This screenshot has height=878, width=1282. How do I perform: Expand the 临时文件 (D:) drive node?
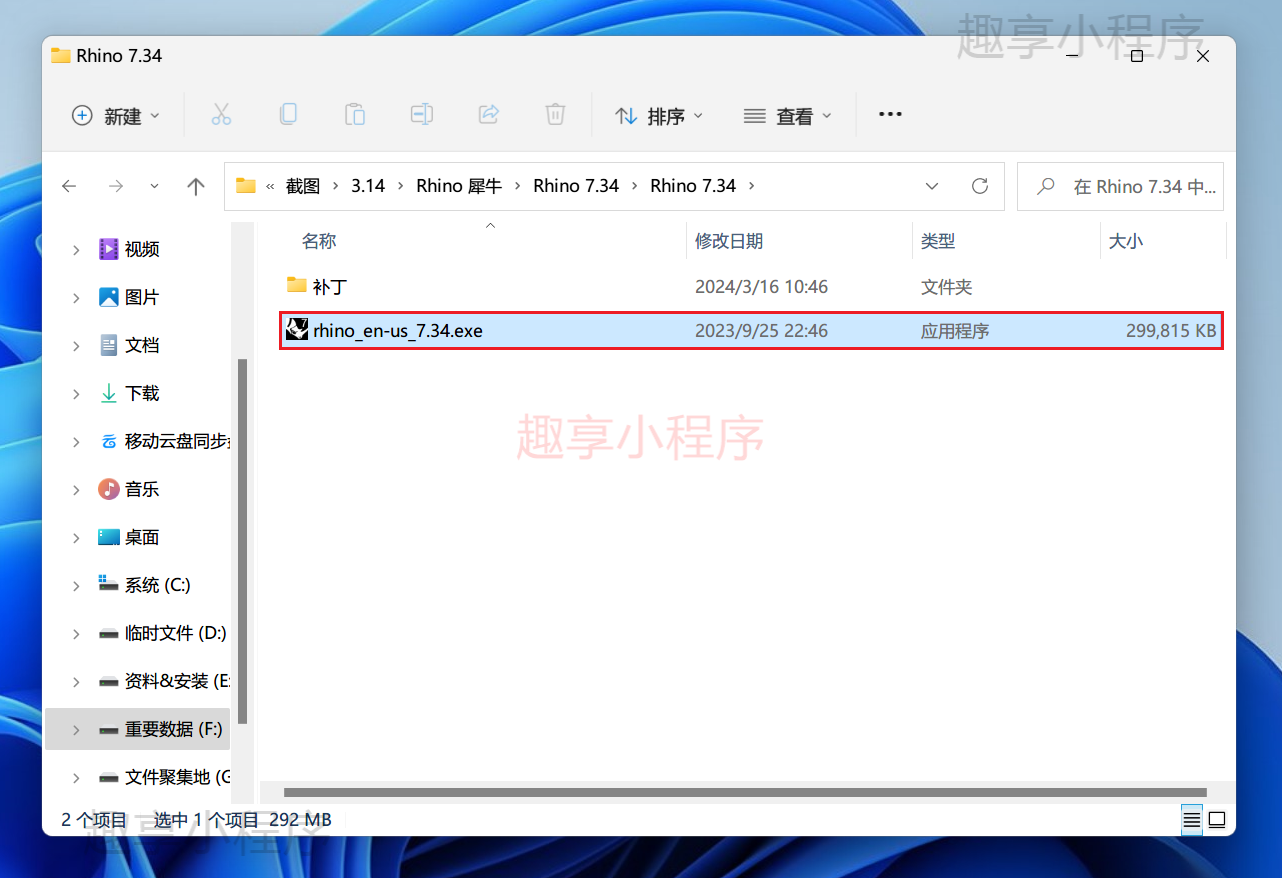point(76,633)
